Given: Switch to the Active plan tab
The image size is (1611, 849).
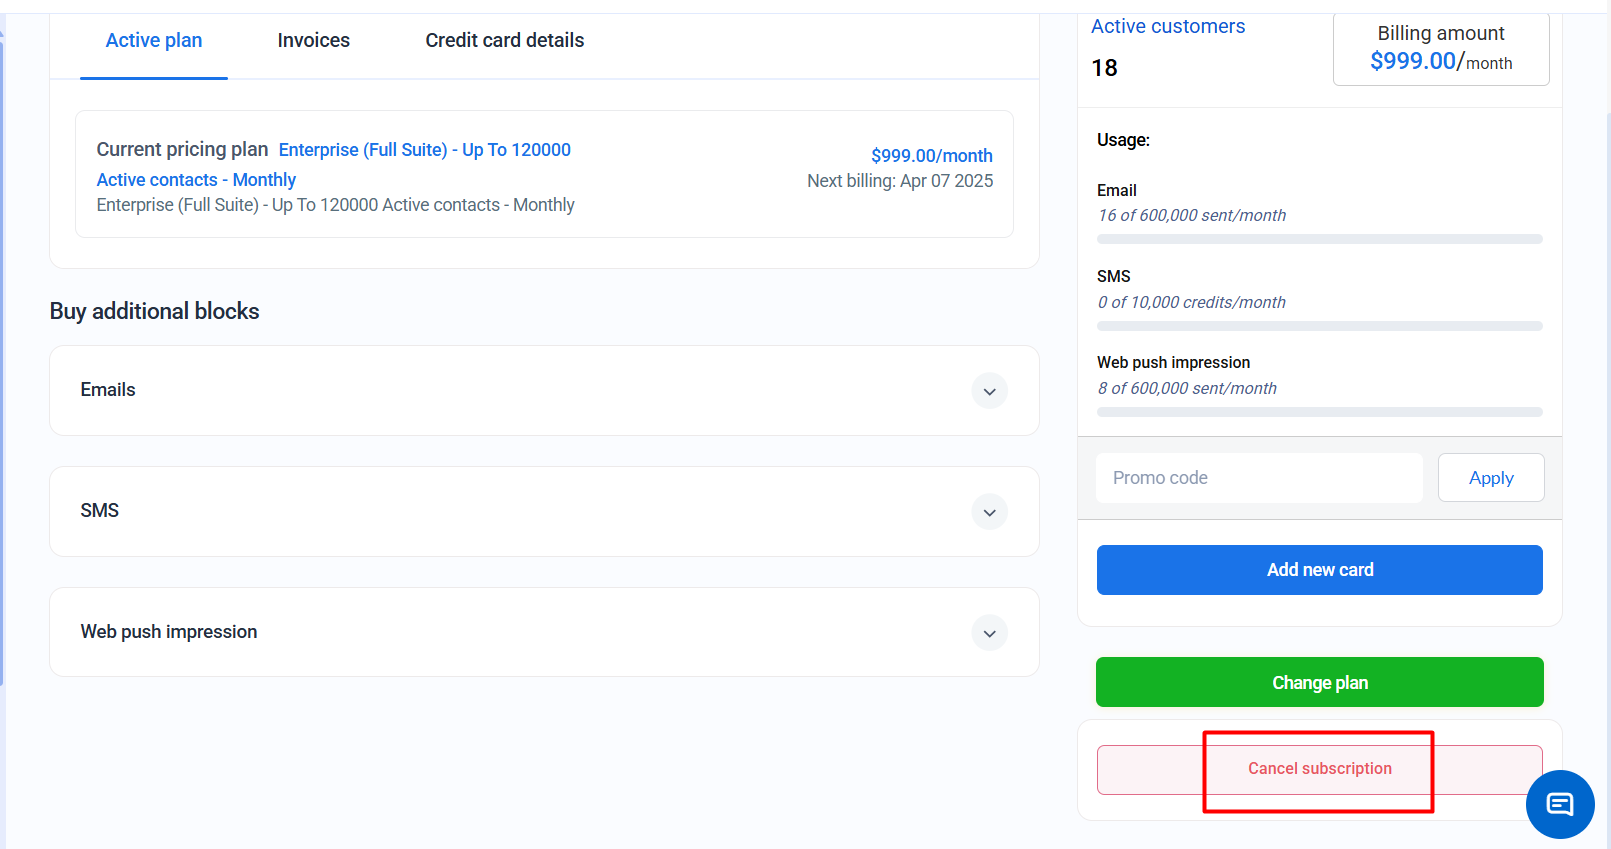Looking at the screenshot, I should pyautogui.click(x=154, y=41).
